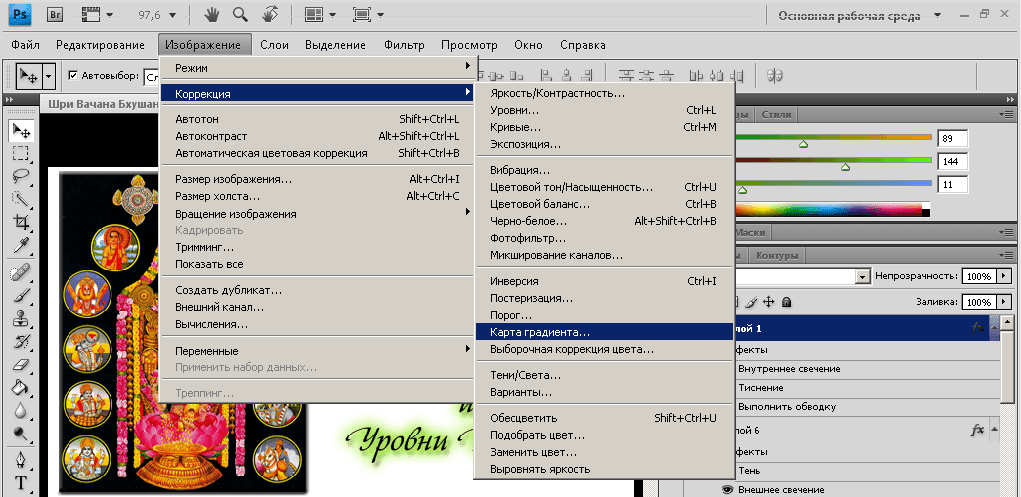Select the Eyedropper tool

click(21, 246)
